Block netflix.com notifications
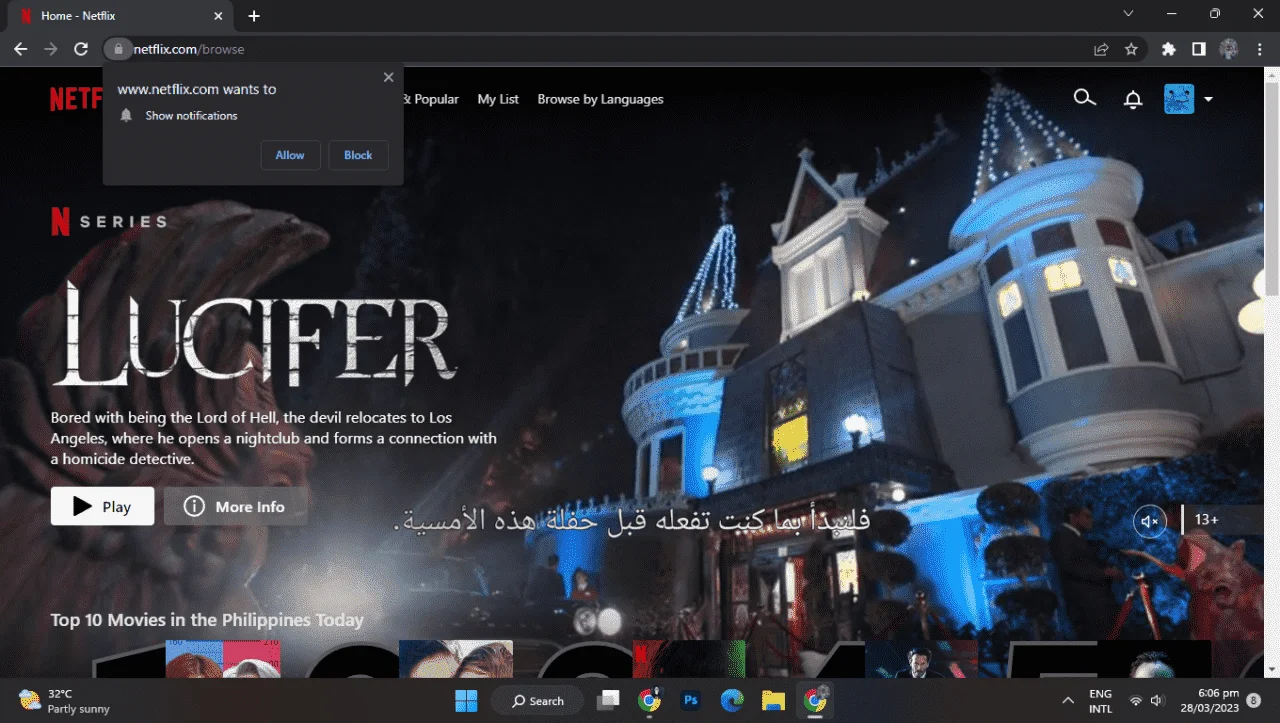The image size is (1280, 723). click(x=358, y=155)
